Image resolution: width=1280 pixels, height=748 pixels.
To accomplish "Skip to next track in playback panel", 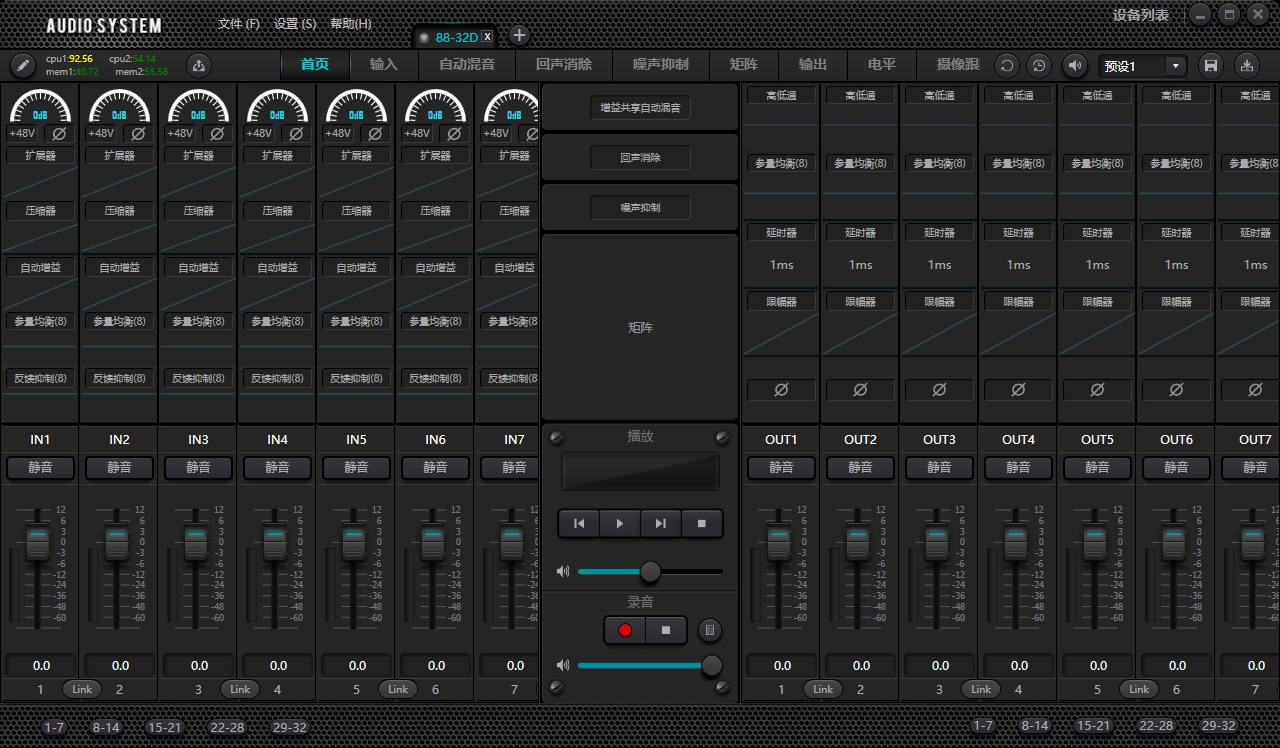I will (660, 523).
